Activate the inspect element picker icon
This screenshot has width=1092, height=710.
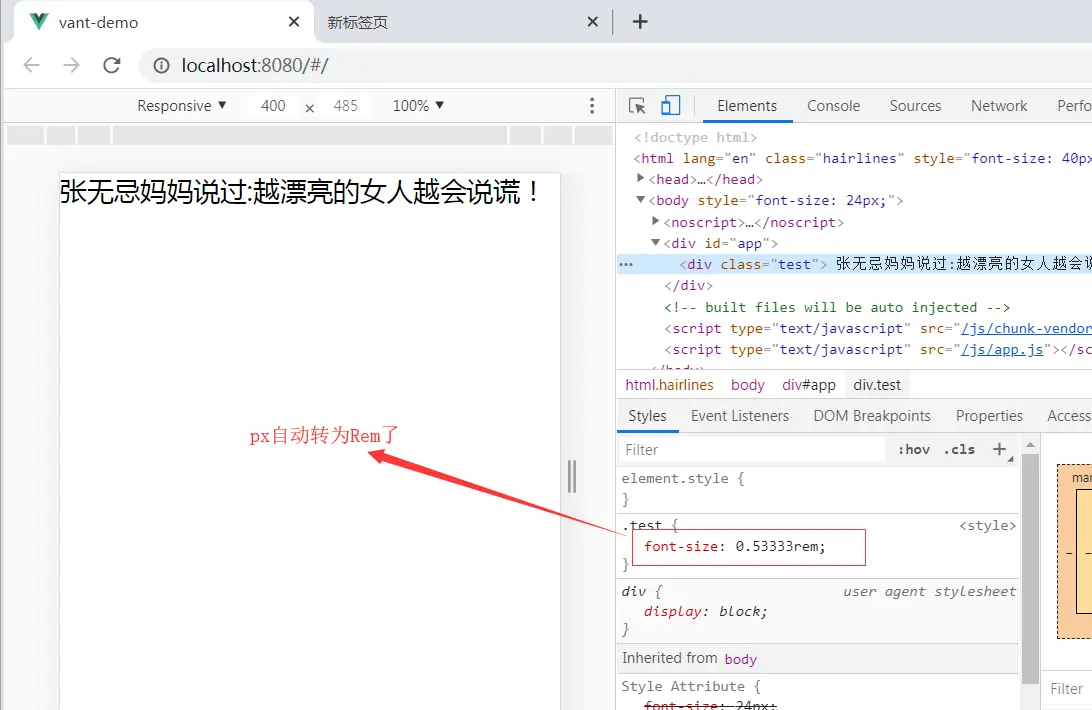pos(637,106)
